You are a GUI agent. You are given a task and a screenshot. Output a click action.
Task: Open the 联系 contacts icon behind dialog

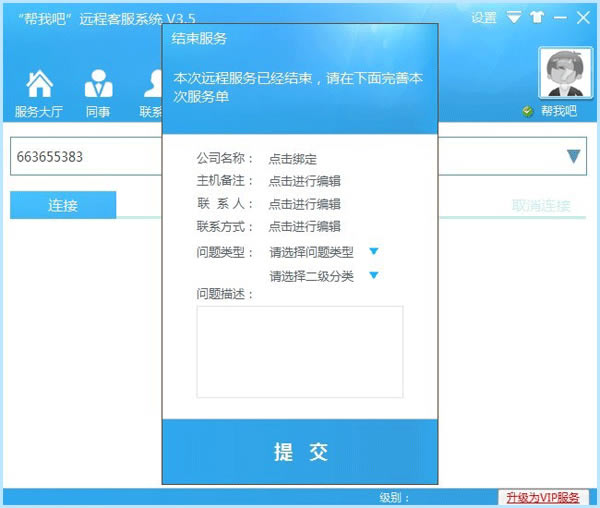pos(152,93)
